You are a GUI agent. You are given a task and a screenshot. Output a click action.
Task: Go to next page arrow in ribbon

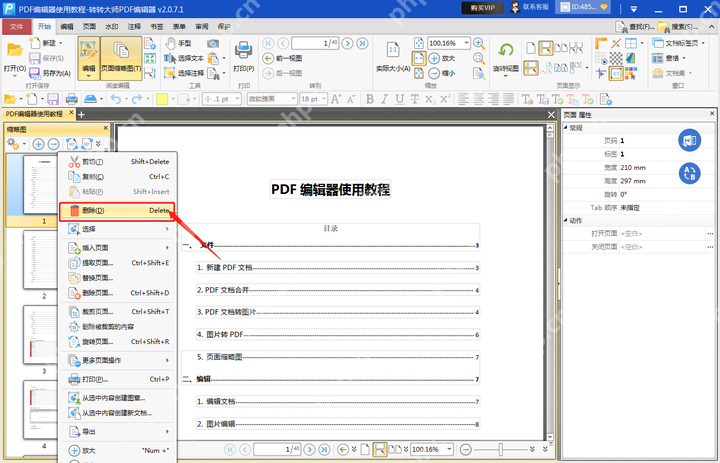point(348,44)
